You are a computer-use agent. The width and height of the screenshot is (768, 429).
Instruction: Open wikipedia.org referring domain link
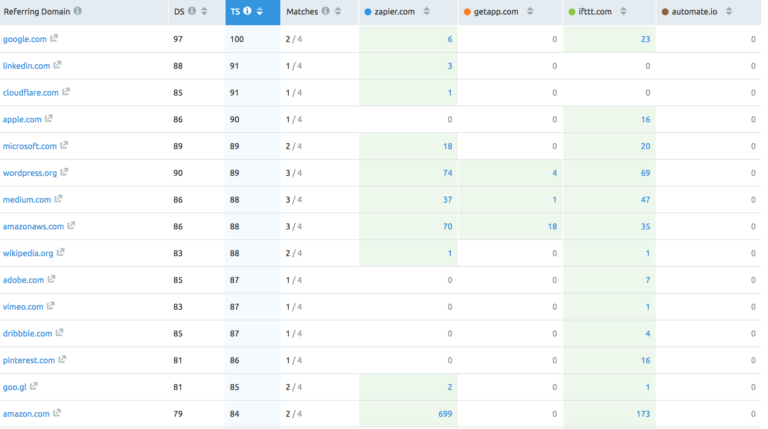click(28, 253)
